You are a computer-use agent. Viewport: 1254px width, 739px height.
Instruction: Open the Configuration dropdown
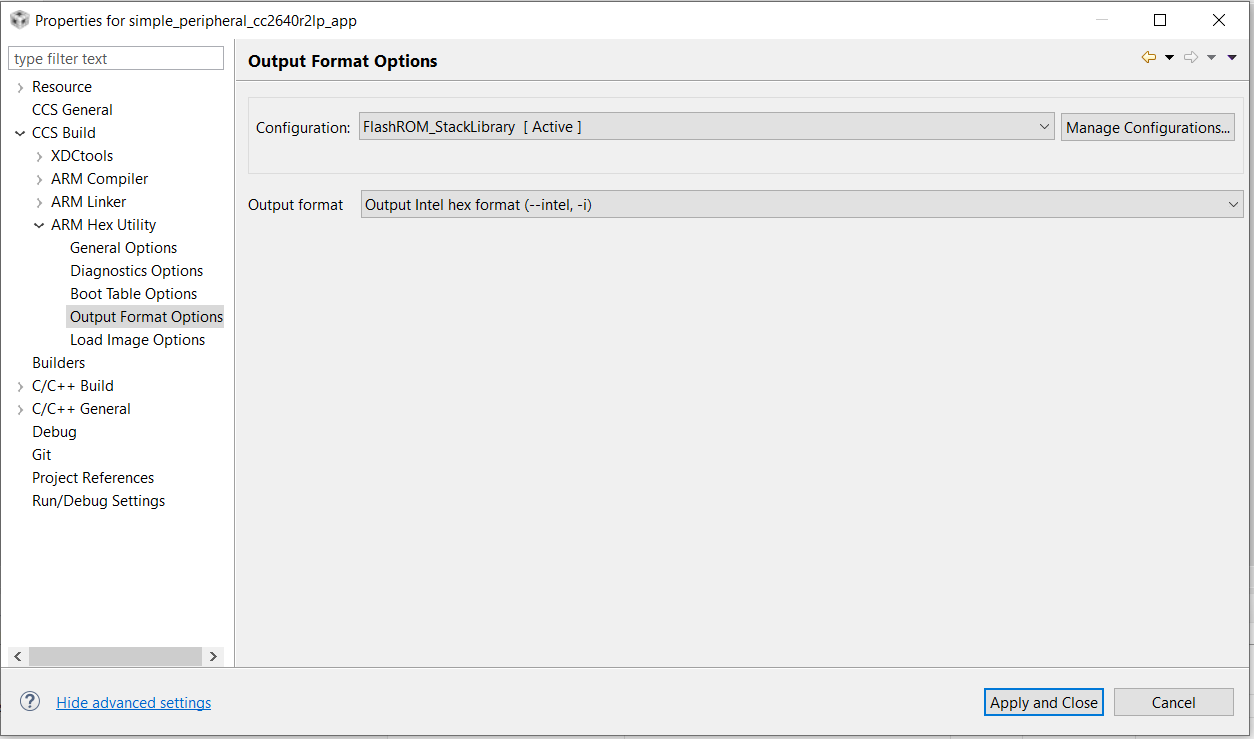point(706,127)
